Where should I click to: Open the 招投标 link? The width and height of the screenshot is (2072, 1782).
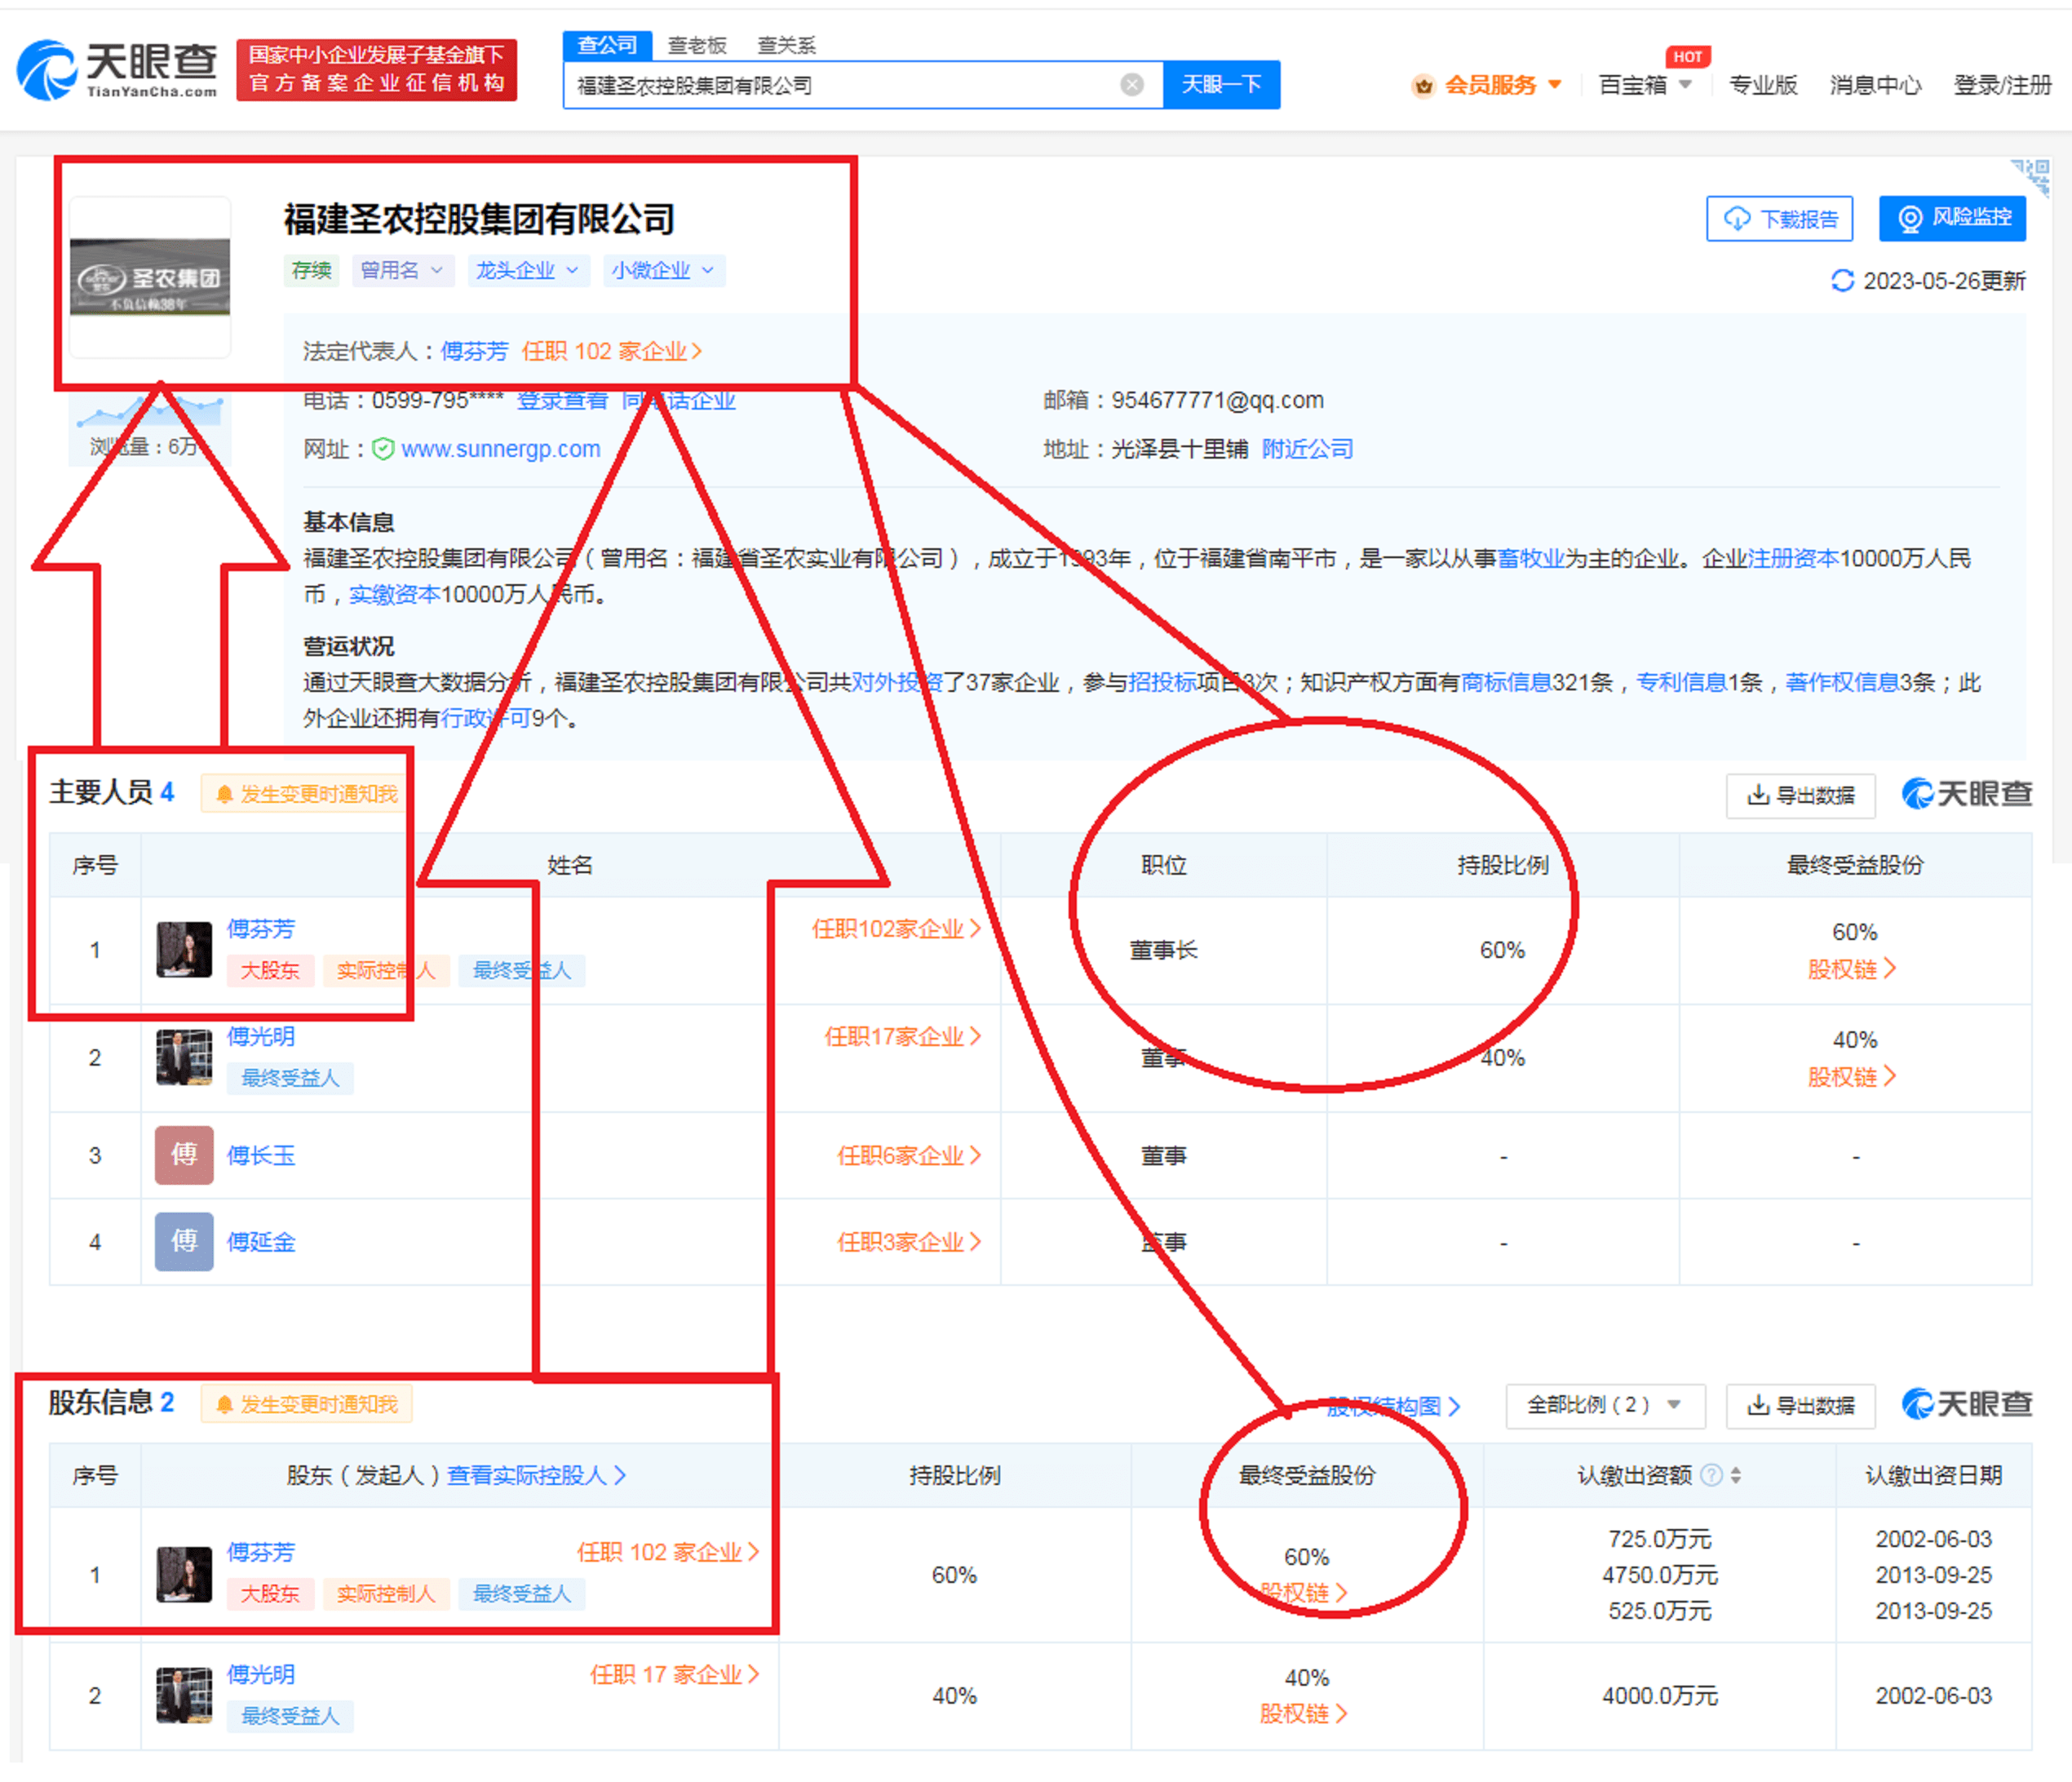pos(1162,682)
